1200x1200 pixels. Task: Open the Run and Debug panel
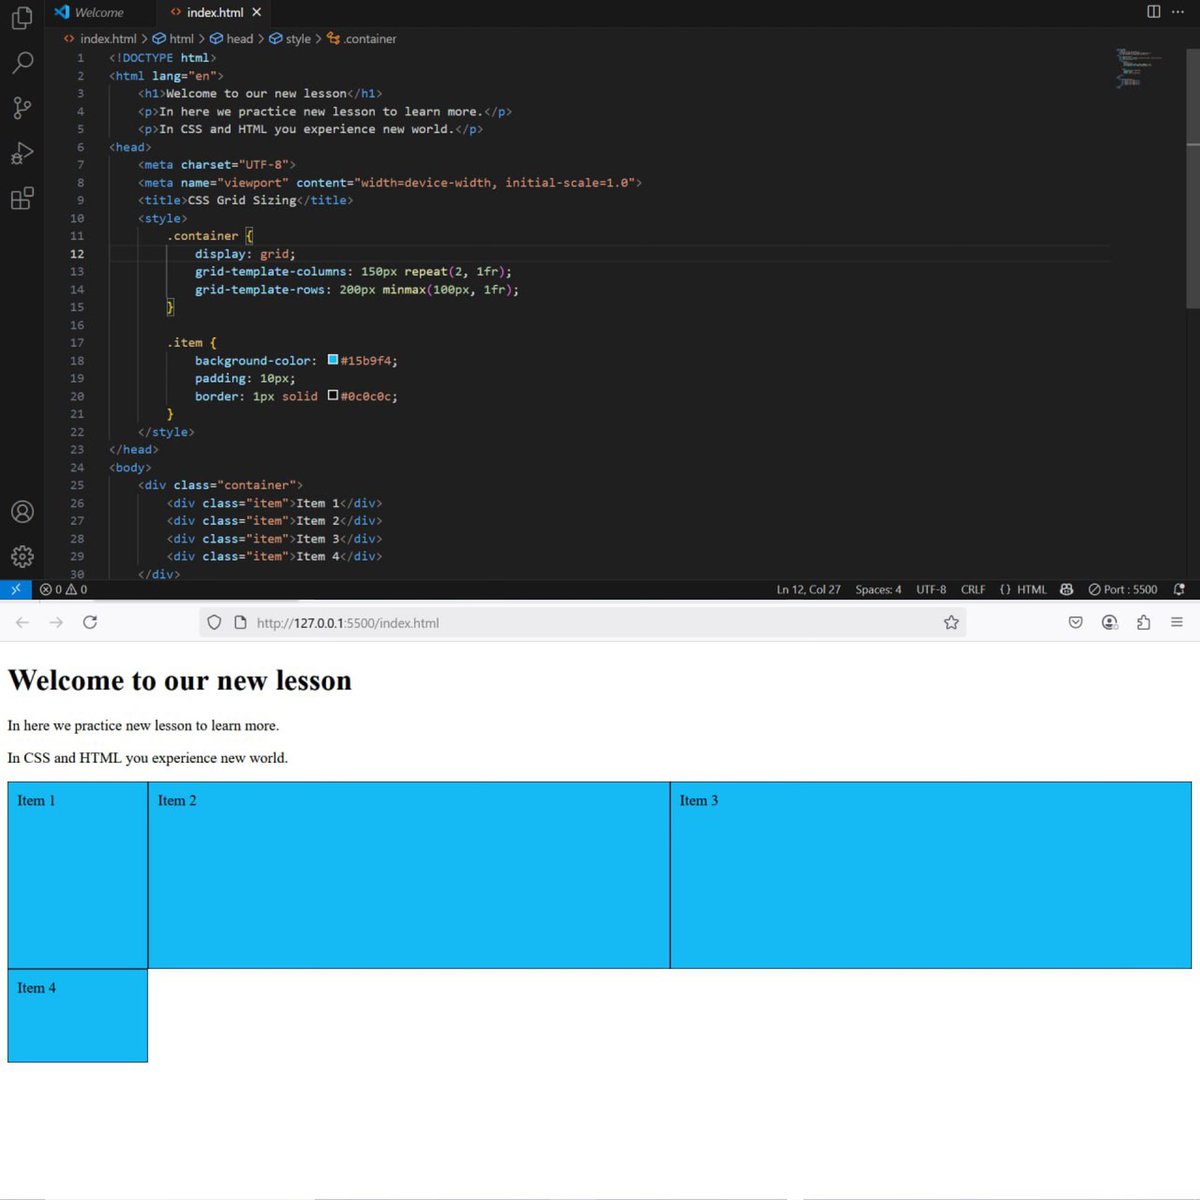22,153
